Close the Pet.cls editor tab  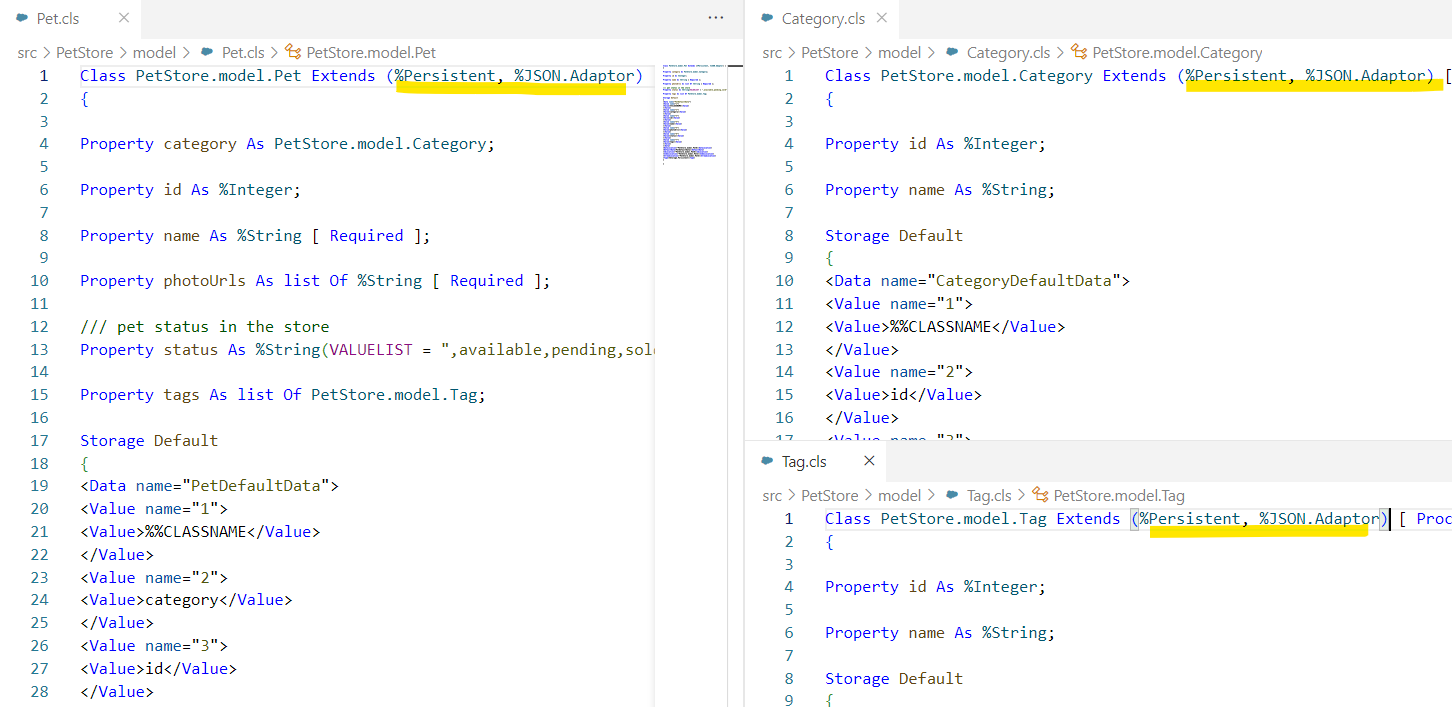[x=123, y=18]
